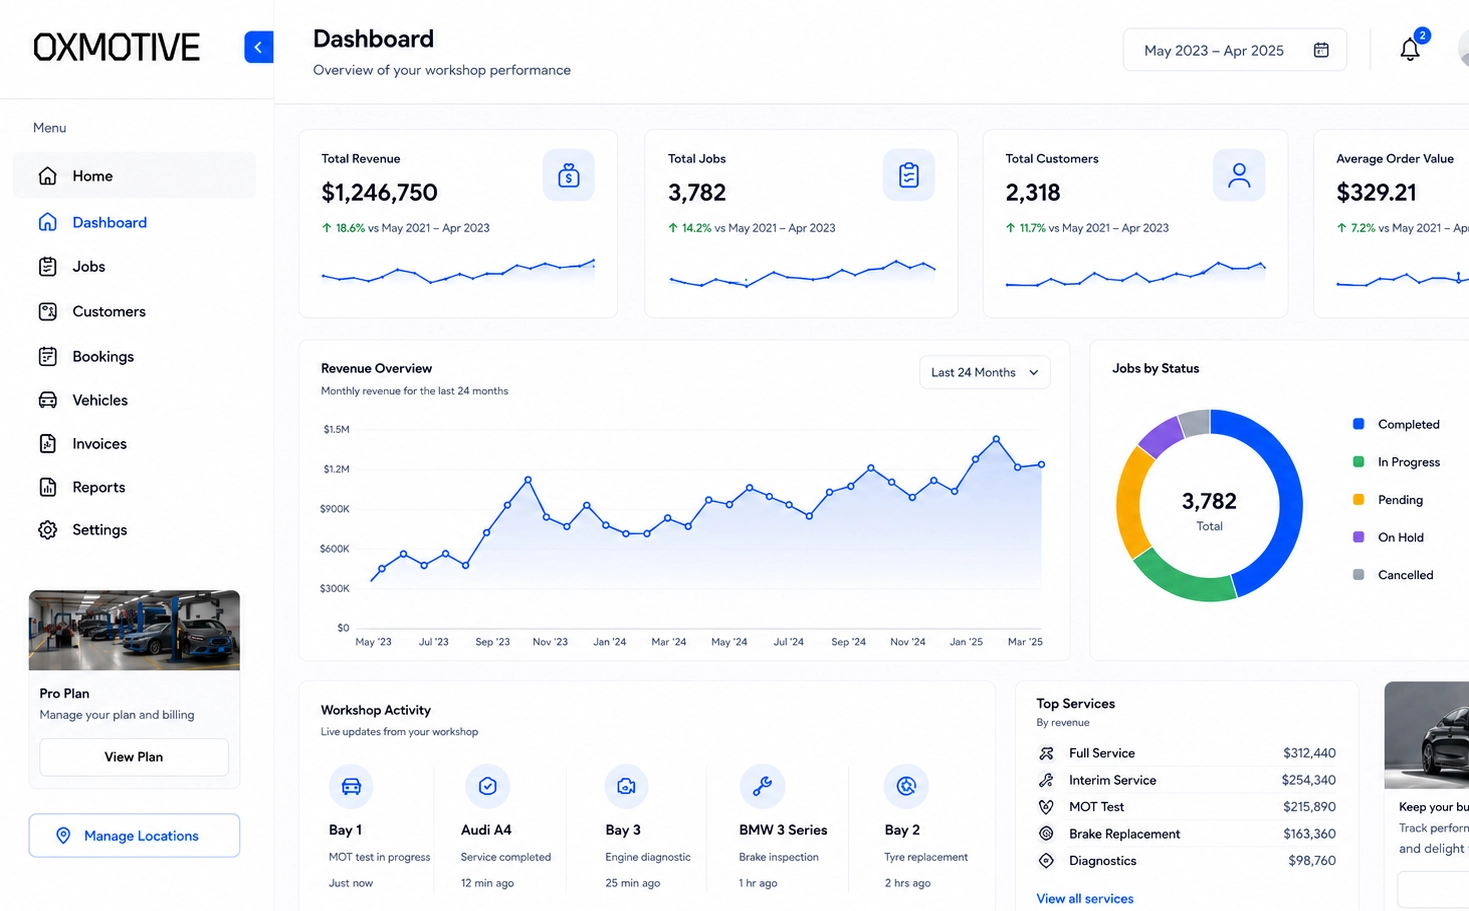Click the MOT Test row icon
The width and height of the screenshot is (1469, 911).
[1046, 807]
